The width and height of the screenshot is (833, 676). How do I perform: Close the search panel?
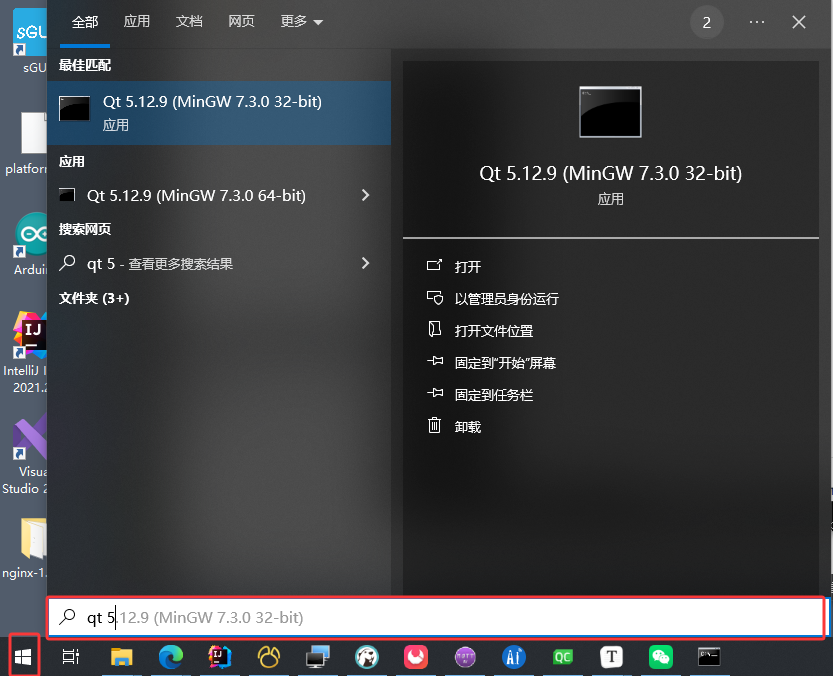(x=798, y=22)
